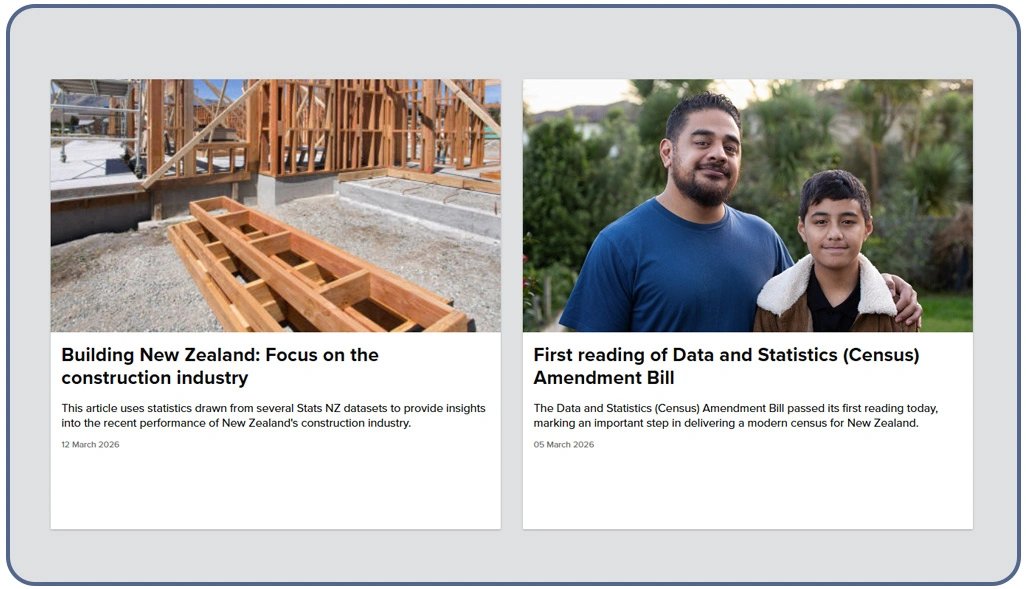Click empty white space in the construction card
1026x589 pixels.
[x=275, y=490]
